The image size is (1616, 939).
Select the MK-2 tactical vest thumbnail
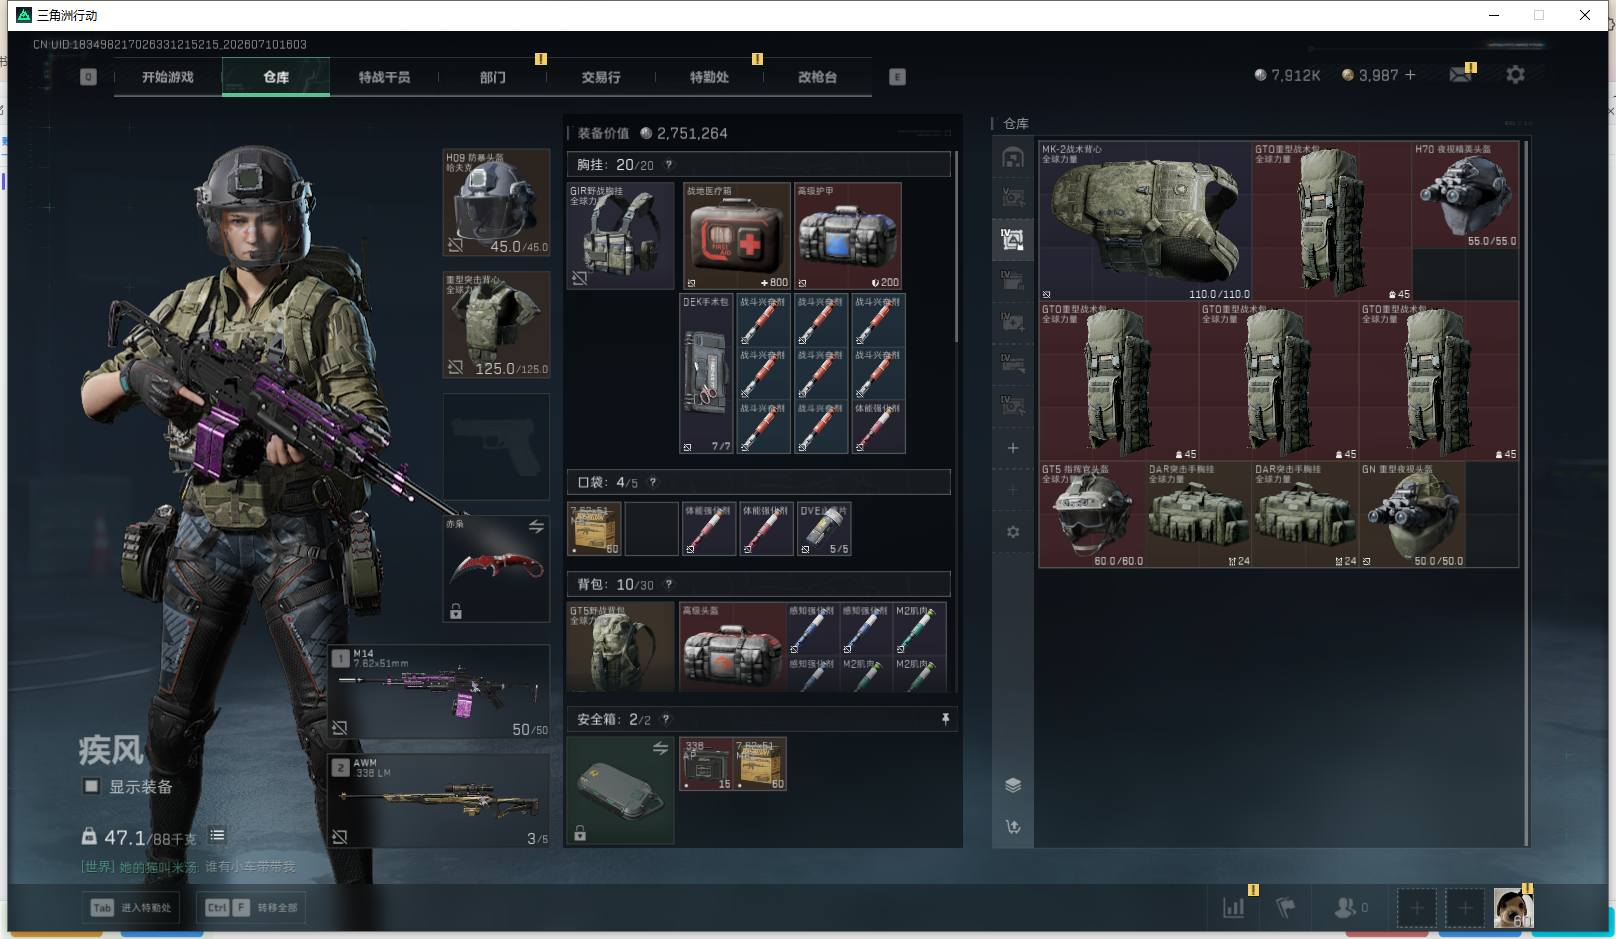coord(1145,221)
